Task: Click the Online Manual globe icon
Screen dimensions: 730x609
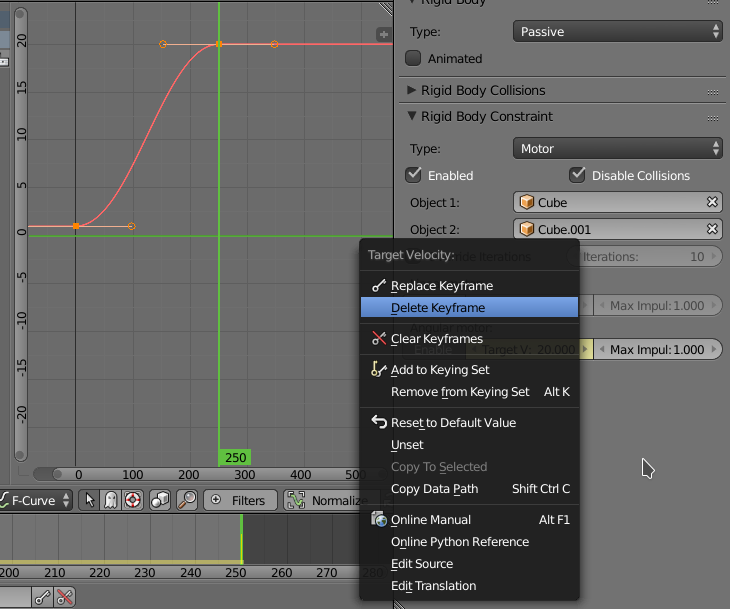Action: [379, 519]
